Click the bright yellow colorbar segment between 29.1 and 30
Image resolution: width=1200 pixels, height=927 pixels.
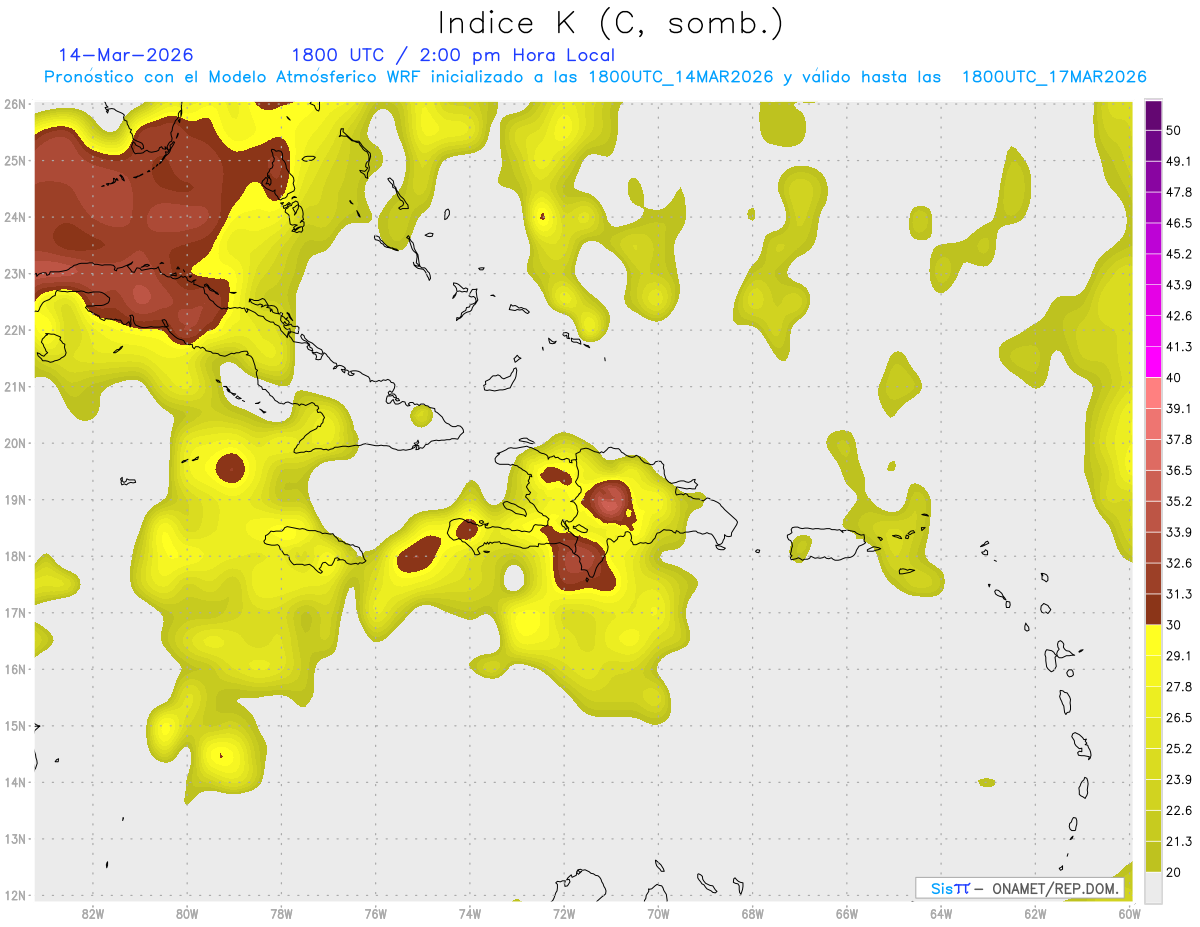coord(1153,640)
